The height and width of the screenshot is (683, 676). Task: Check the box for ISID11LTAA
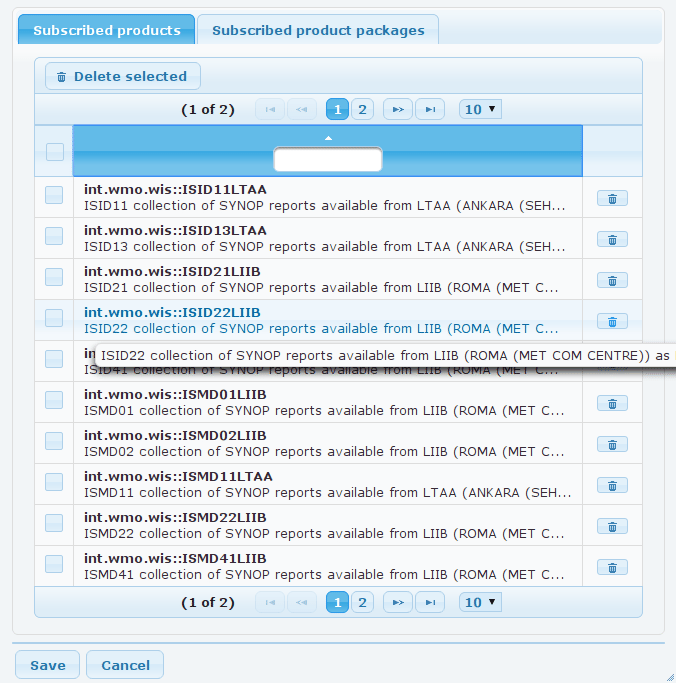[54, 195]
